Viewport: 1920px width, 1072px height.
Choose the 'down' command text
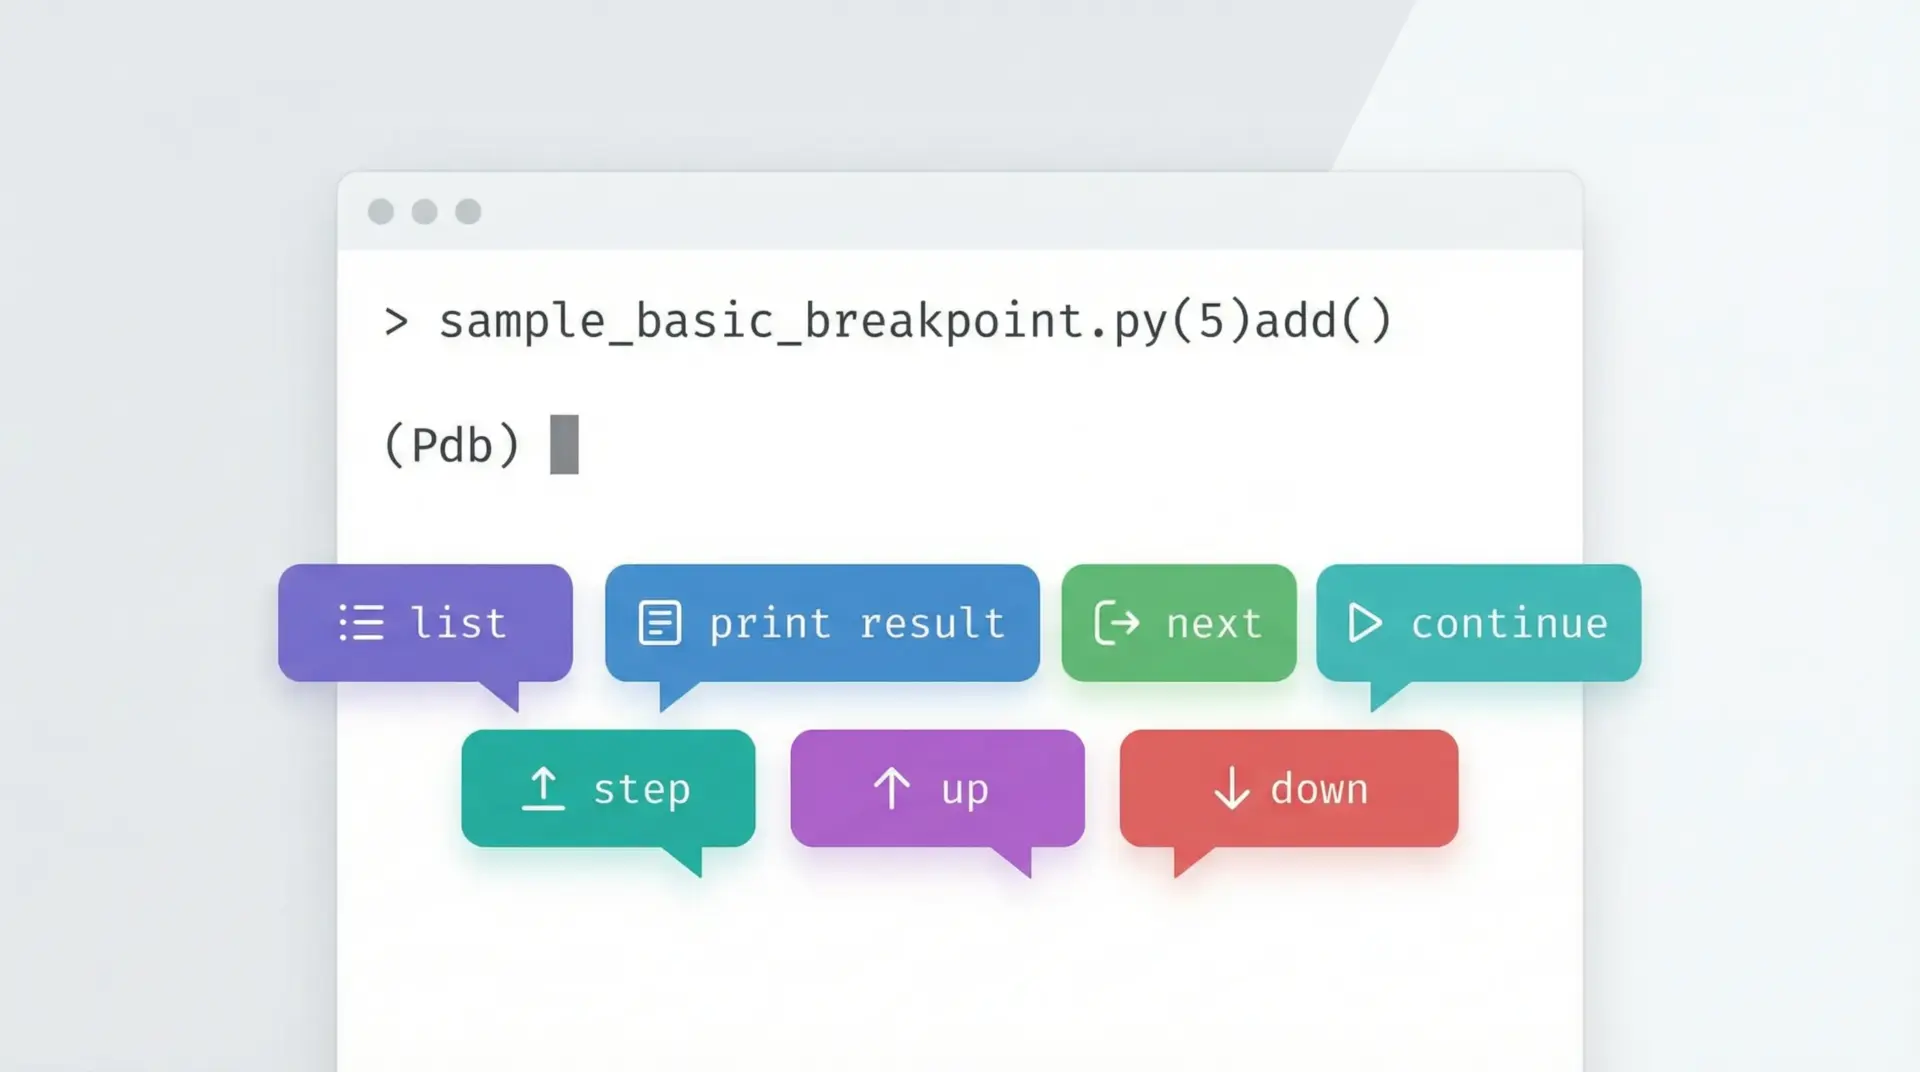pyautogui.click(x=1319, y=789)
